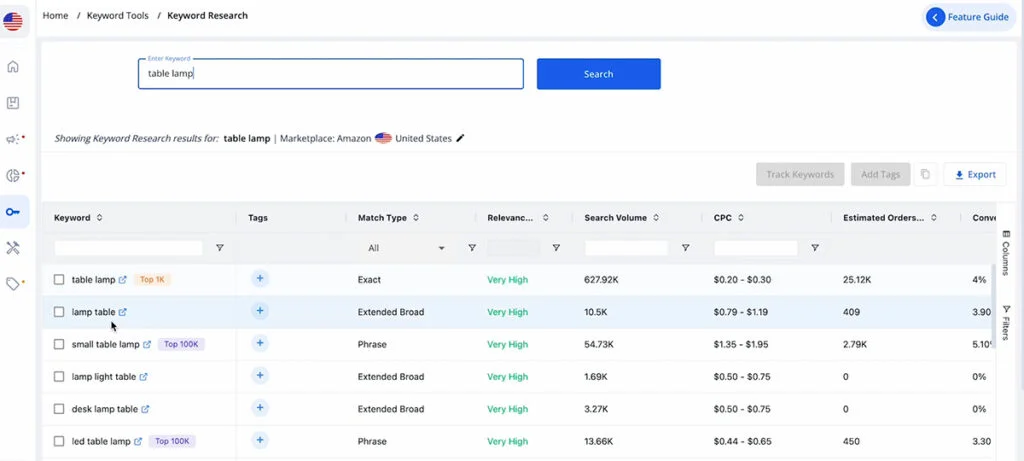Add tag to desk lamp table row
1024x461 pixels.
pyautogui.click(x=260, y=407)
